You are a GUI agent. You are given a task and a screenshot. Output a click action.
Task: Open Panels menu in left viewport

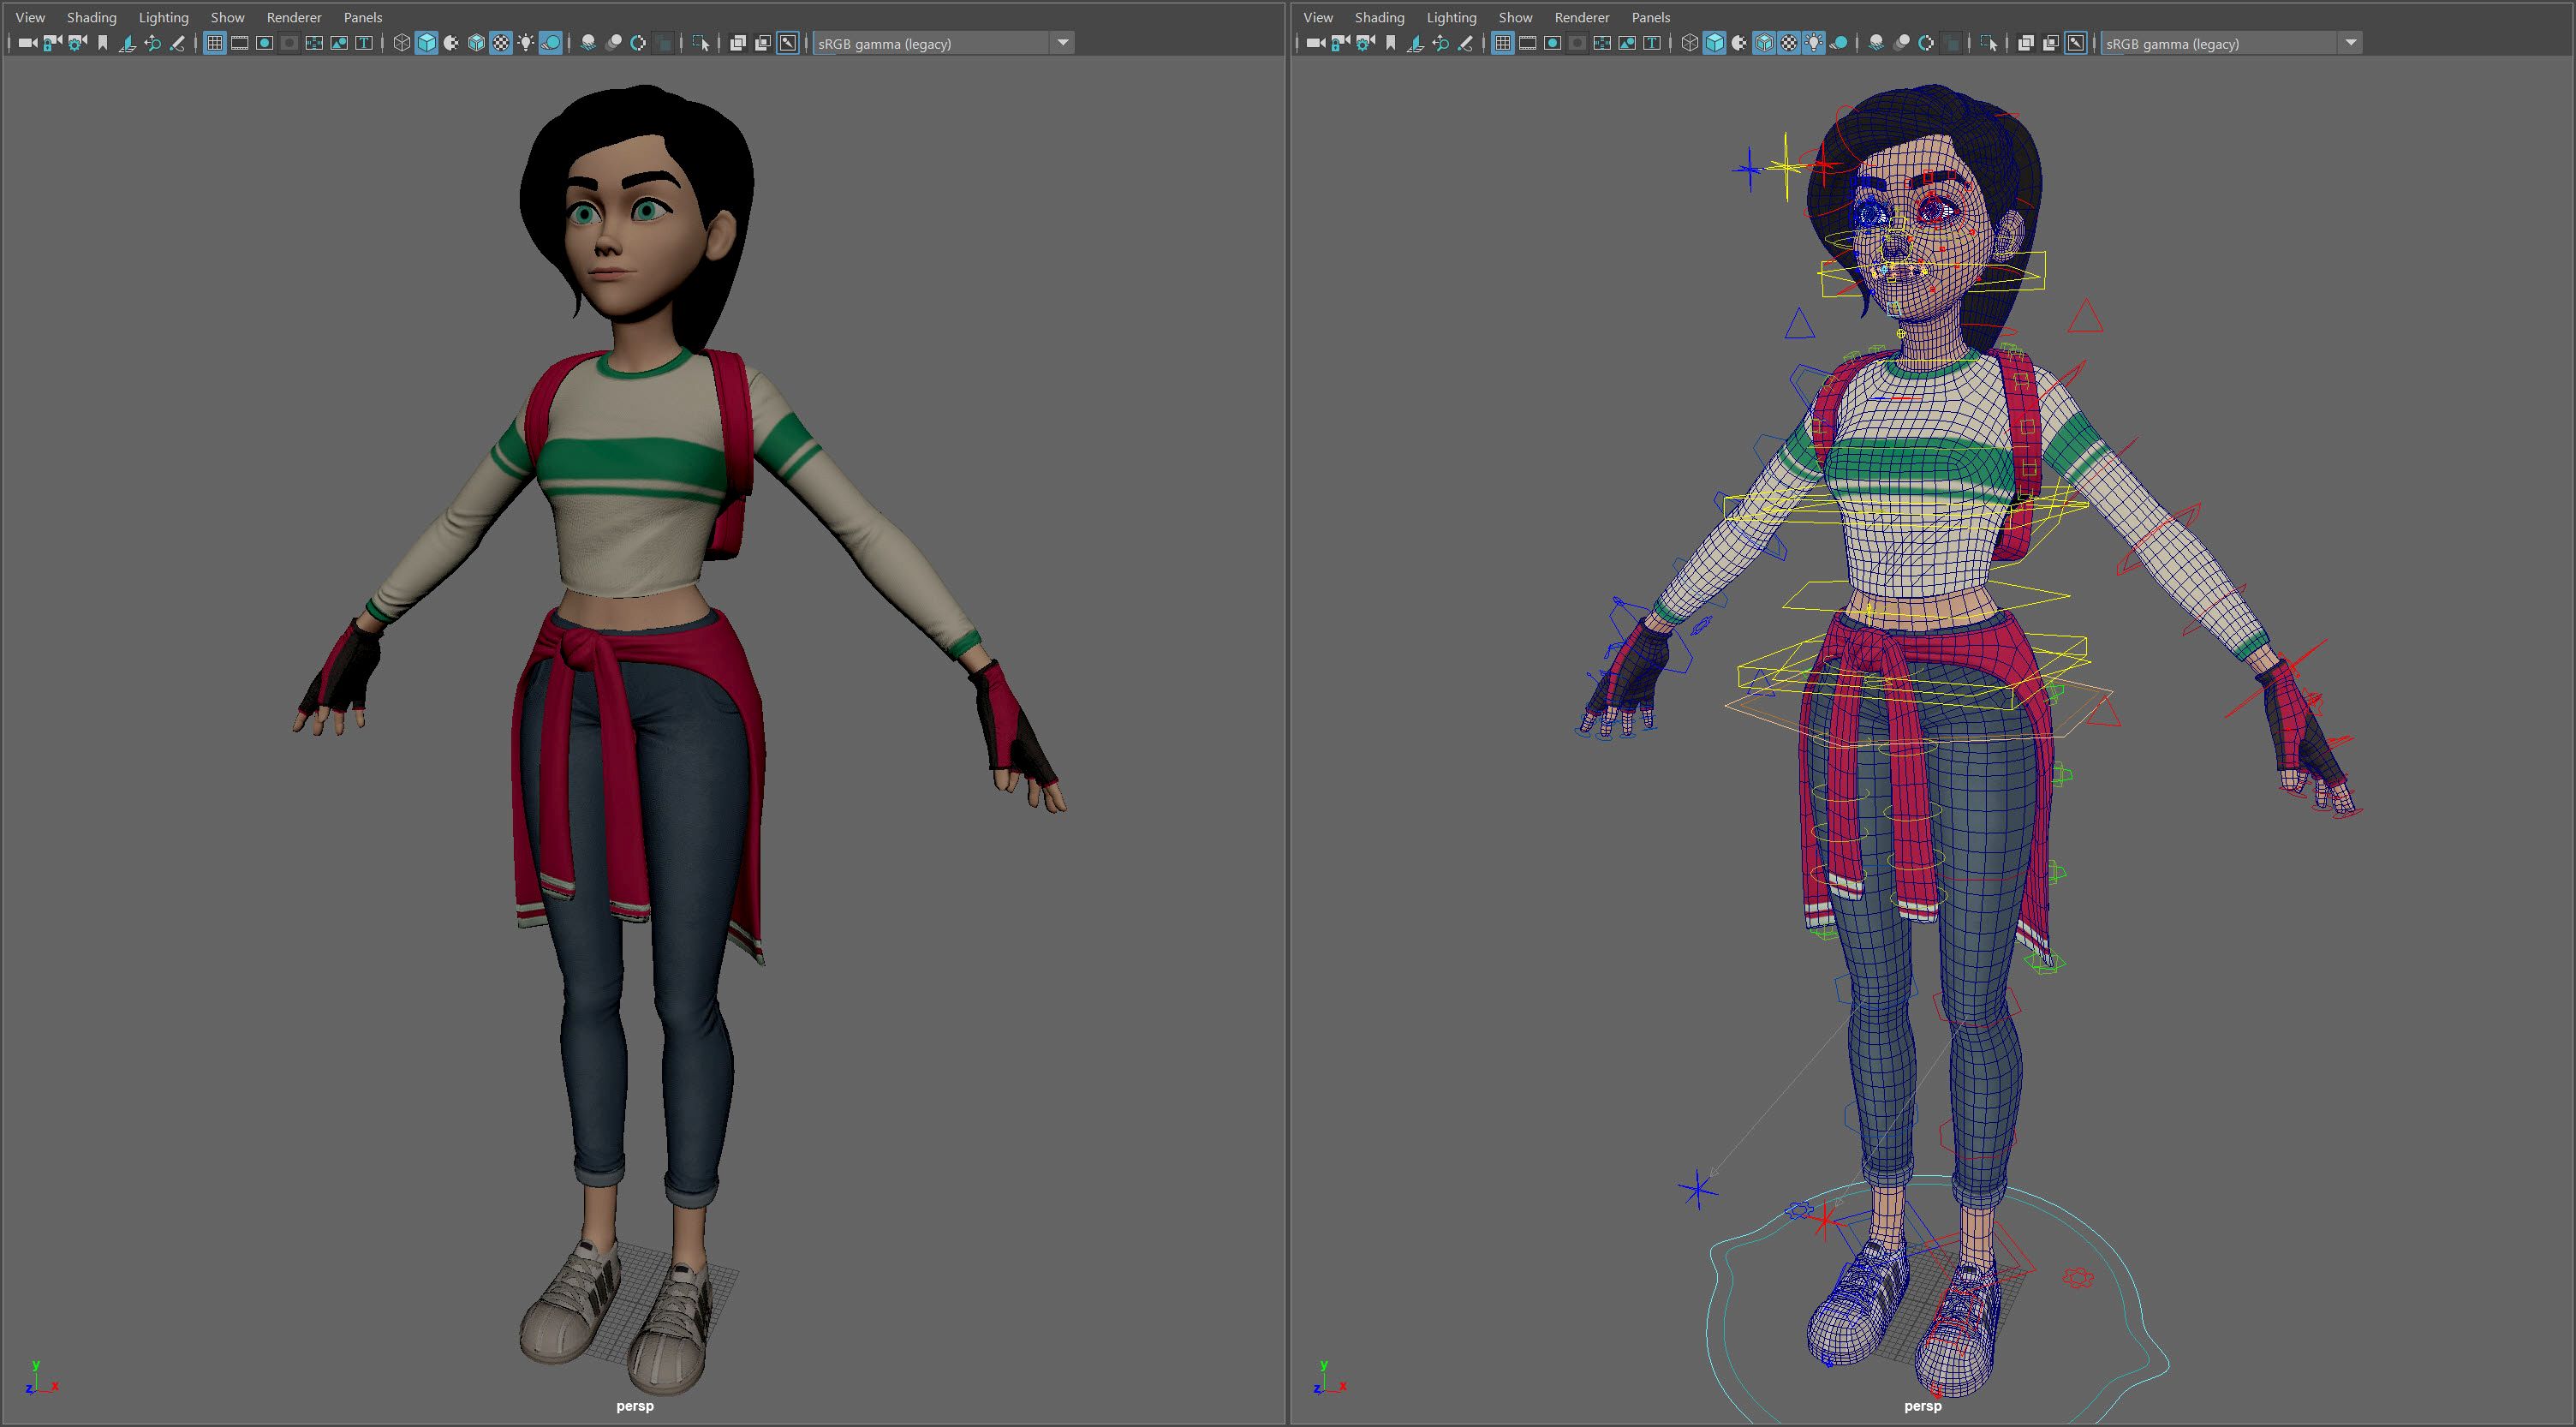point(362,17)
